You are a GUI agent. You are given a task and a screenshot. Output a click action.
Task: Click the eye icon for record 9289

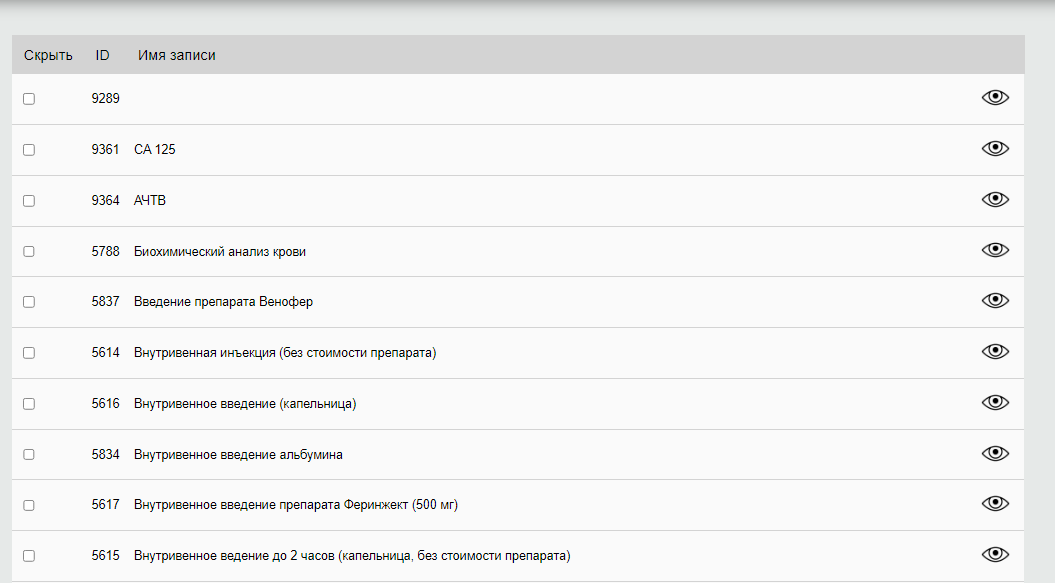[x=995, y=97]
